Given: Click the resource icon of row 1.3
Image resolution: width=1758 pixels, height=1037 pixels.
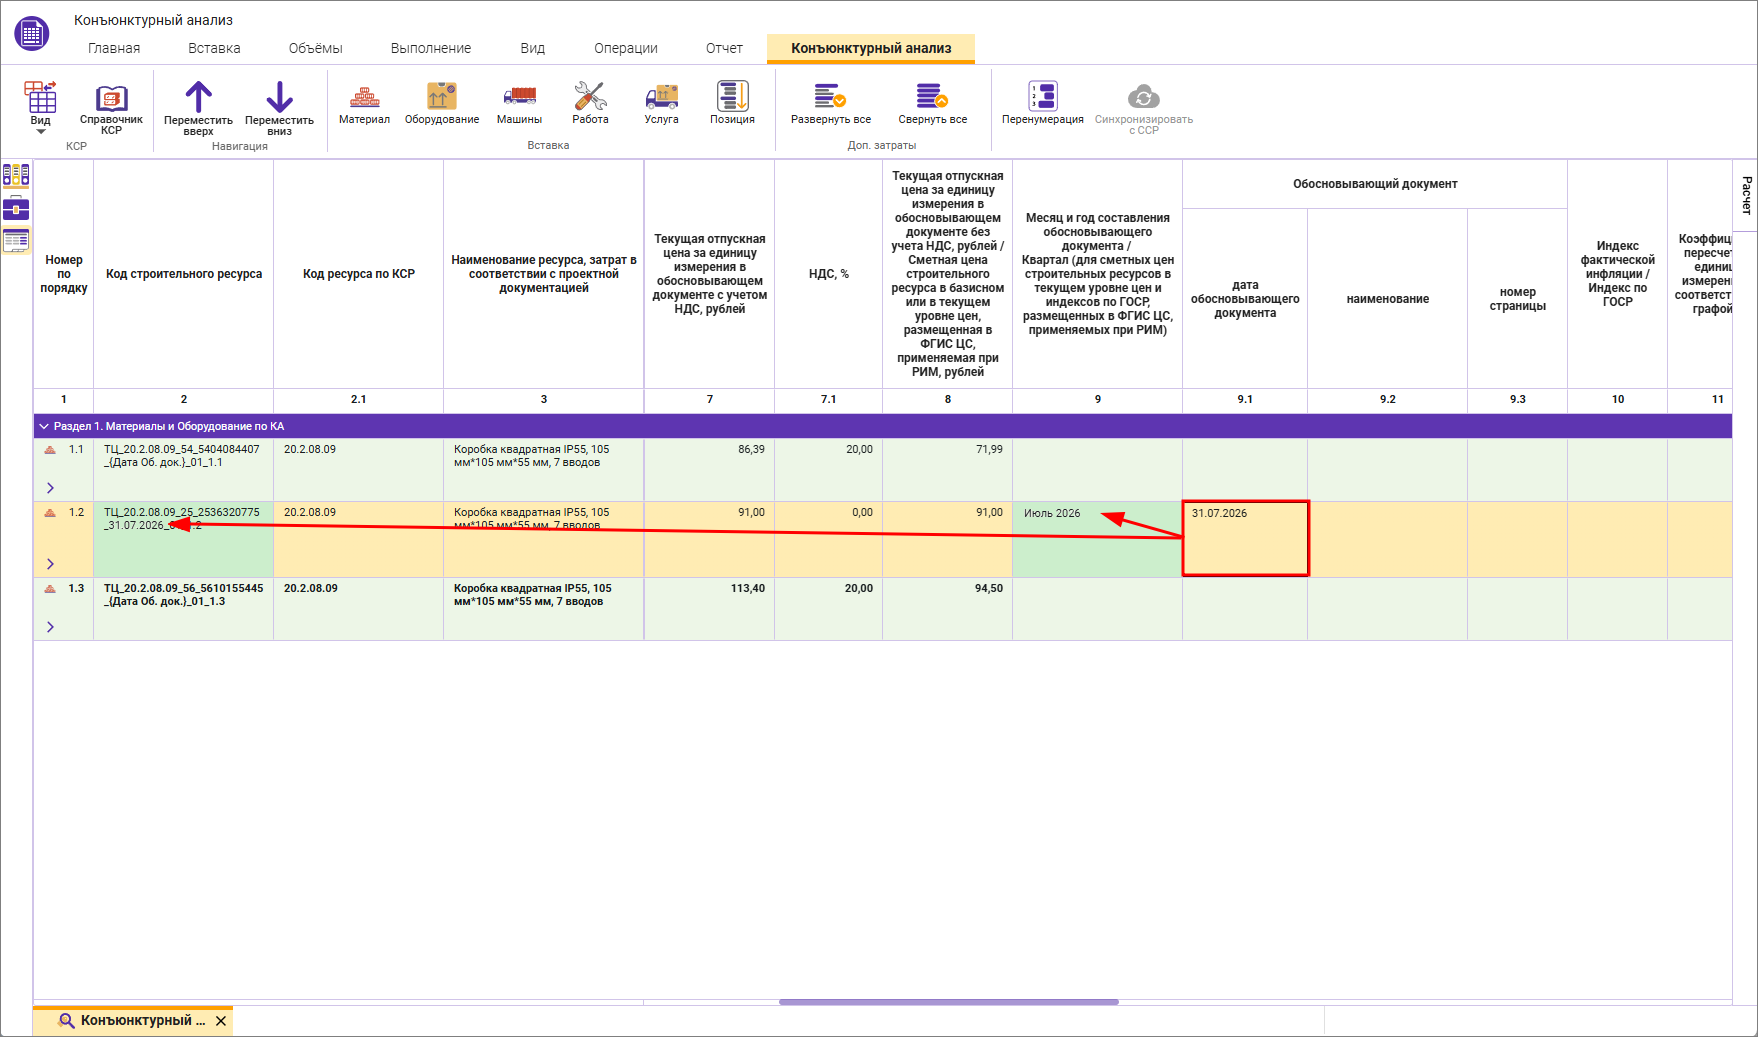Looking at the screenshot, I should point(50,589).
